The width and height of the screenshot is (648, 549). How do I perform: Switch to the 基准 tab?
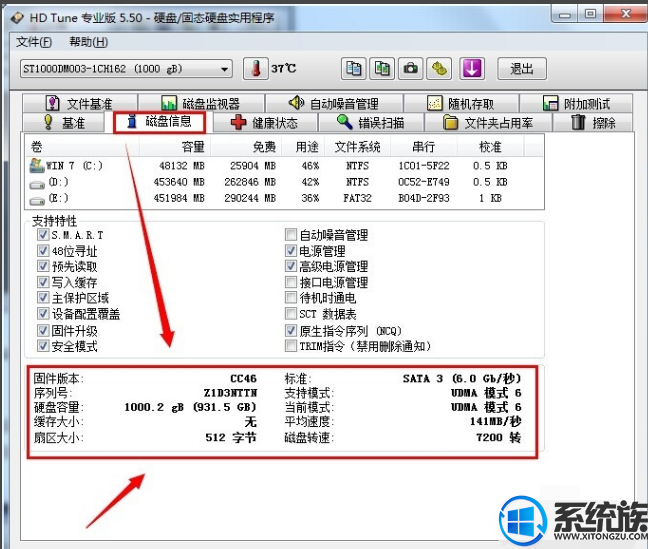point(64,123)
